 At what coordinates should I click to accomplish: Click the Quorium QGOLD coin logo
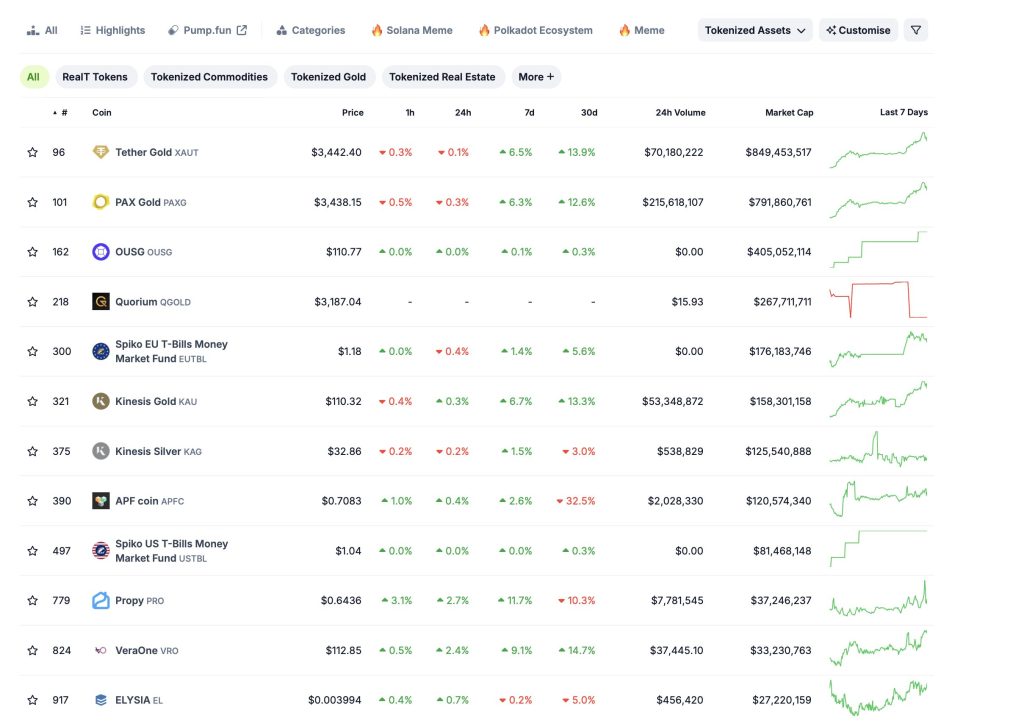(x=101, y=302)
